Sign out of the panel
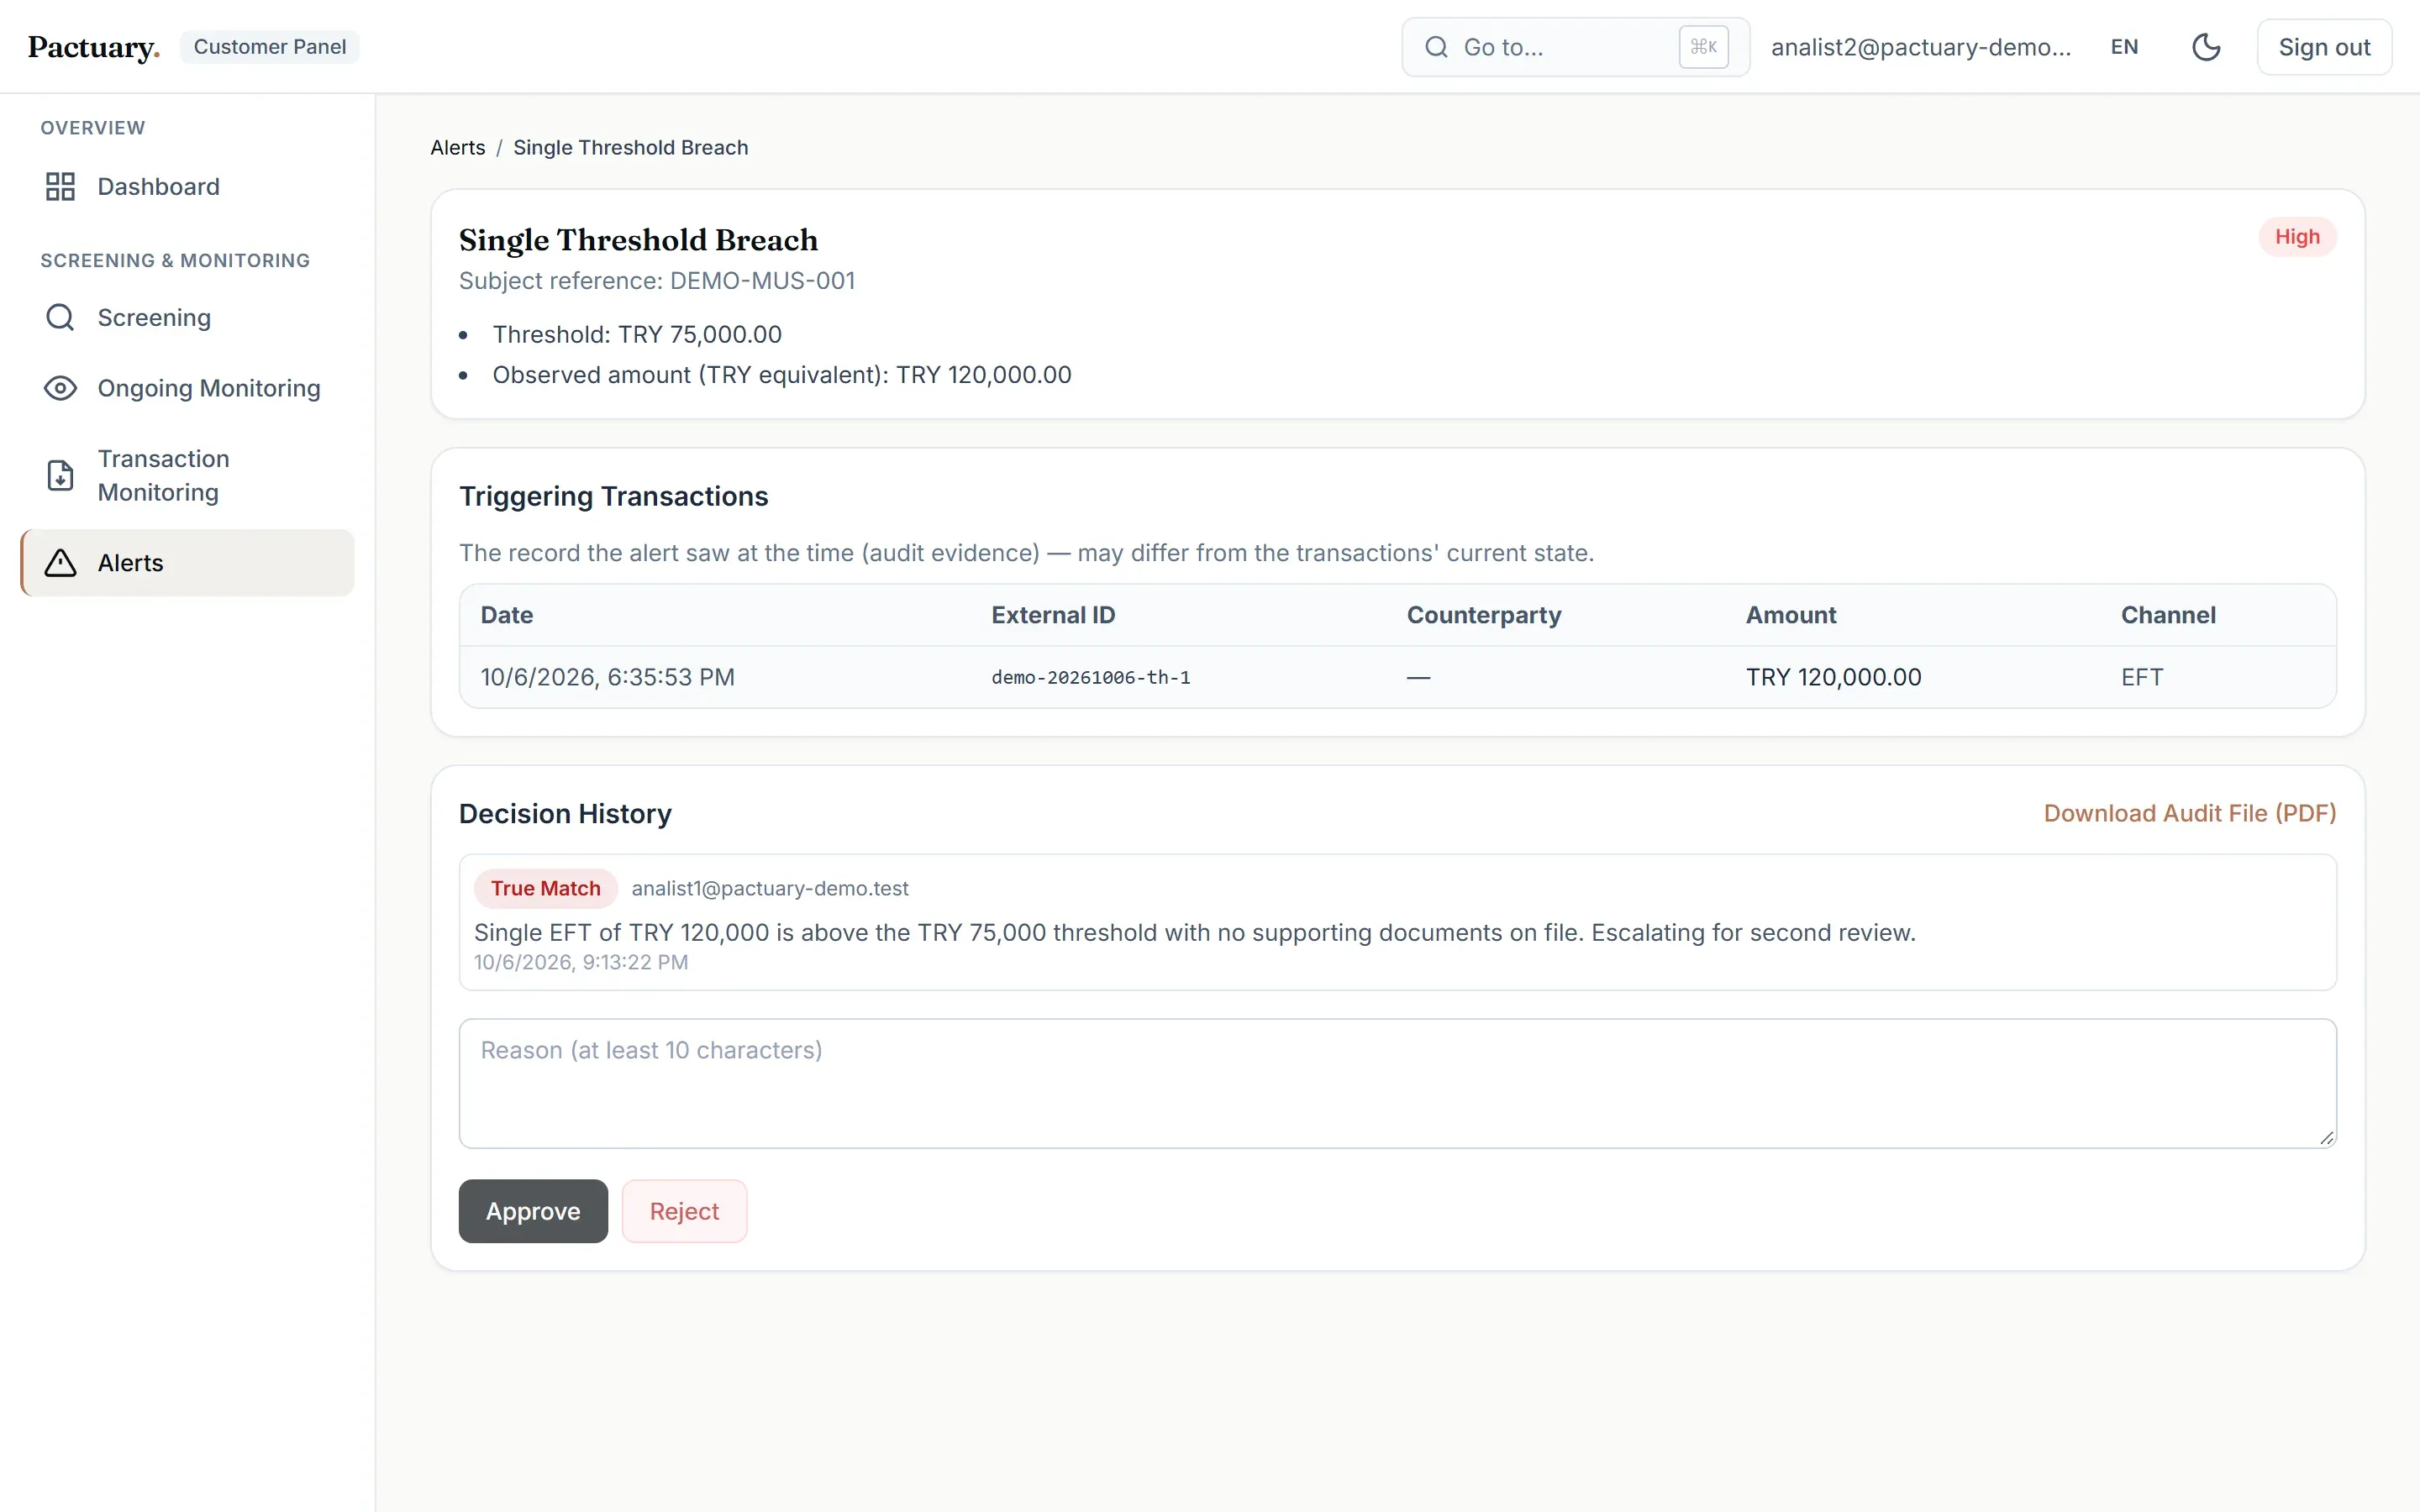The height and width of the screenshot is (1512, 2420). tap(2324, 47)
